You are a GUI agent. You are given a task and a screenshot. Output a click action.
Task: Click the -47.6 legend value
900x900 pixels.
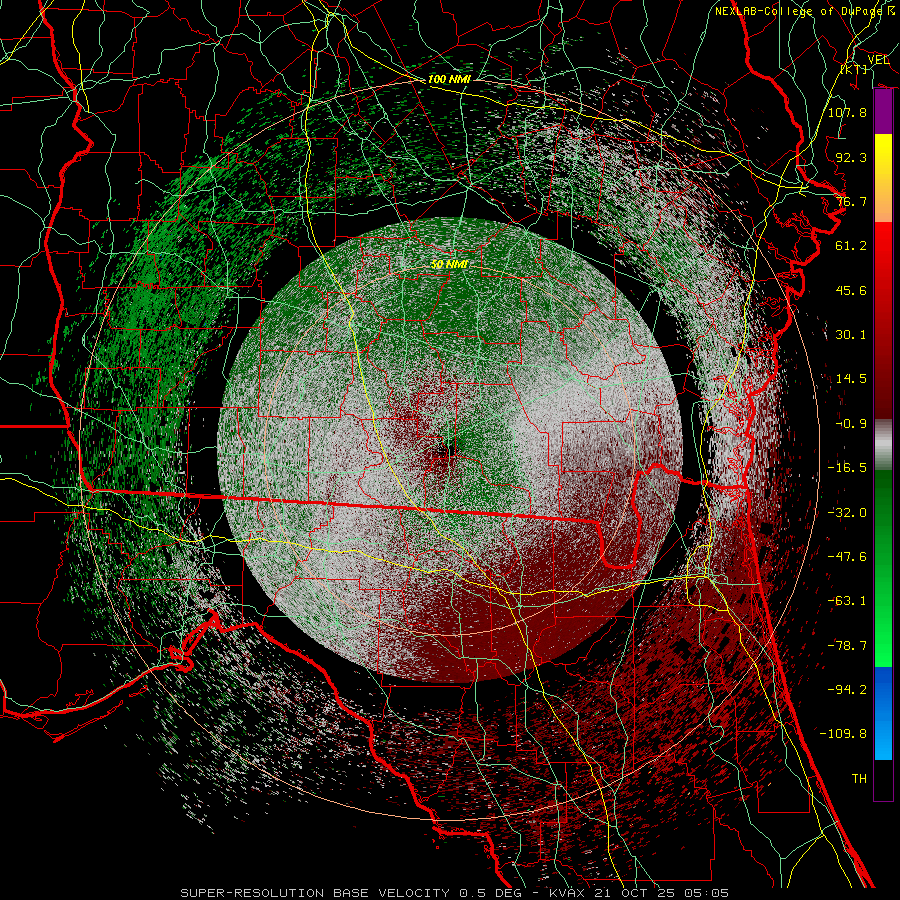tap(847, 556)
